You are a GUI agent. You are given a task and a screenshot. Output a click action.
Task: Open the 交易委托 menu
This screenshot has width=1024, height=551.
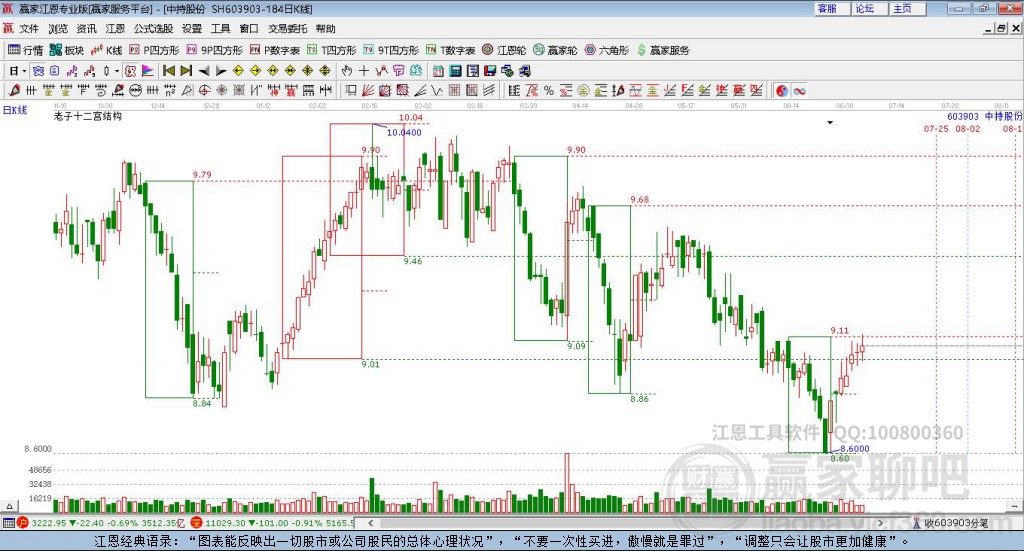point(287,29)
